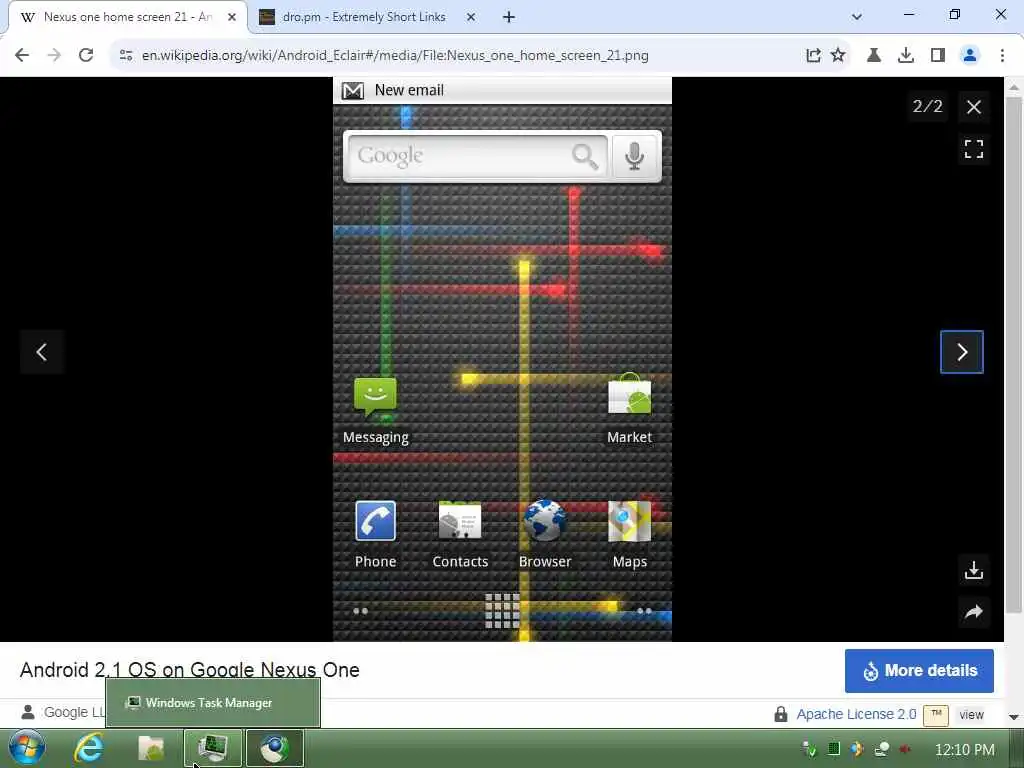Click the More details button
This screenshot has height=768, width=1024.
point(919,671)
